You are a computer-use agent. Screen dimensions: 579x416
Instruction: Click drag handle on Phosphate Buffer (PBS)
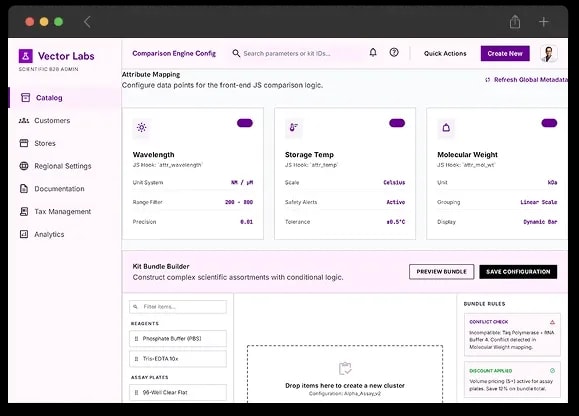click(136, 338)
